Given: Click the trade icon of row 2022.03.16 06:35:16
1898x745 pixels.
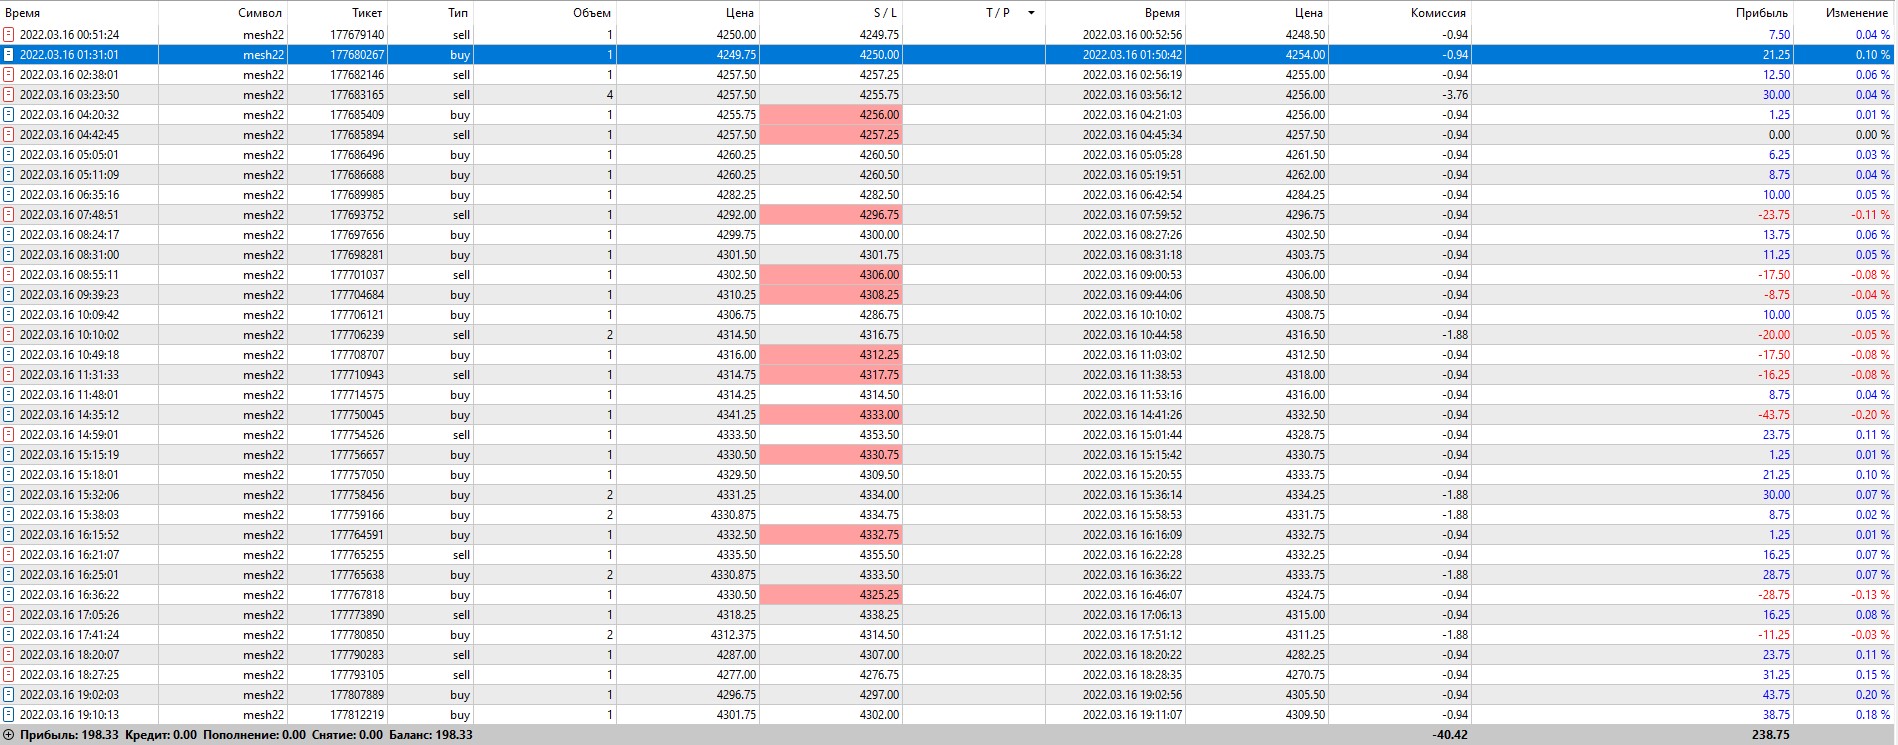Looking at the screenshot, I should click(9, 195).
